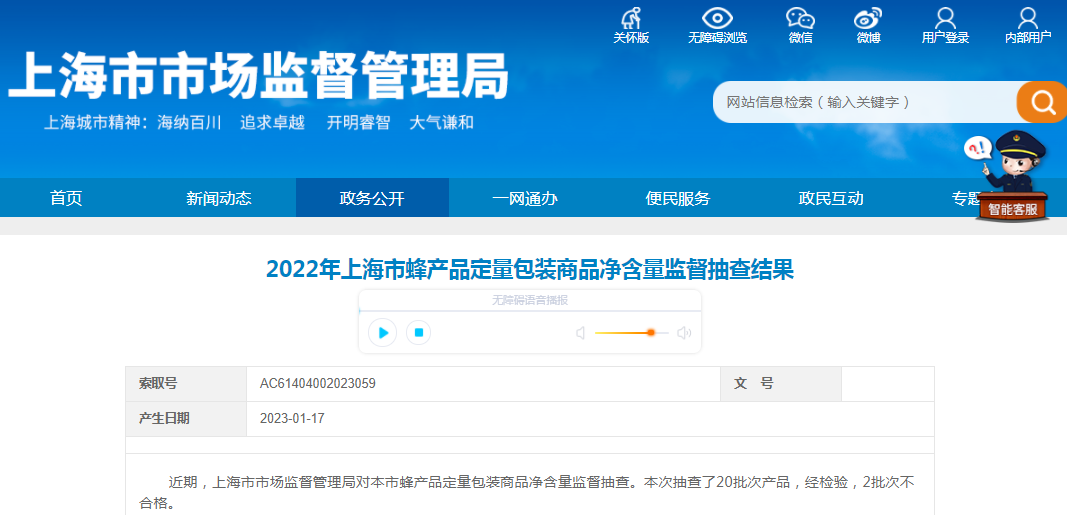This screenshot has height=515, width=1067.
Task: Go to the 首页 home tab
Action: (66, 198)
